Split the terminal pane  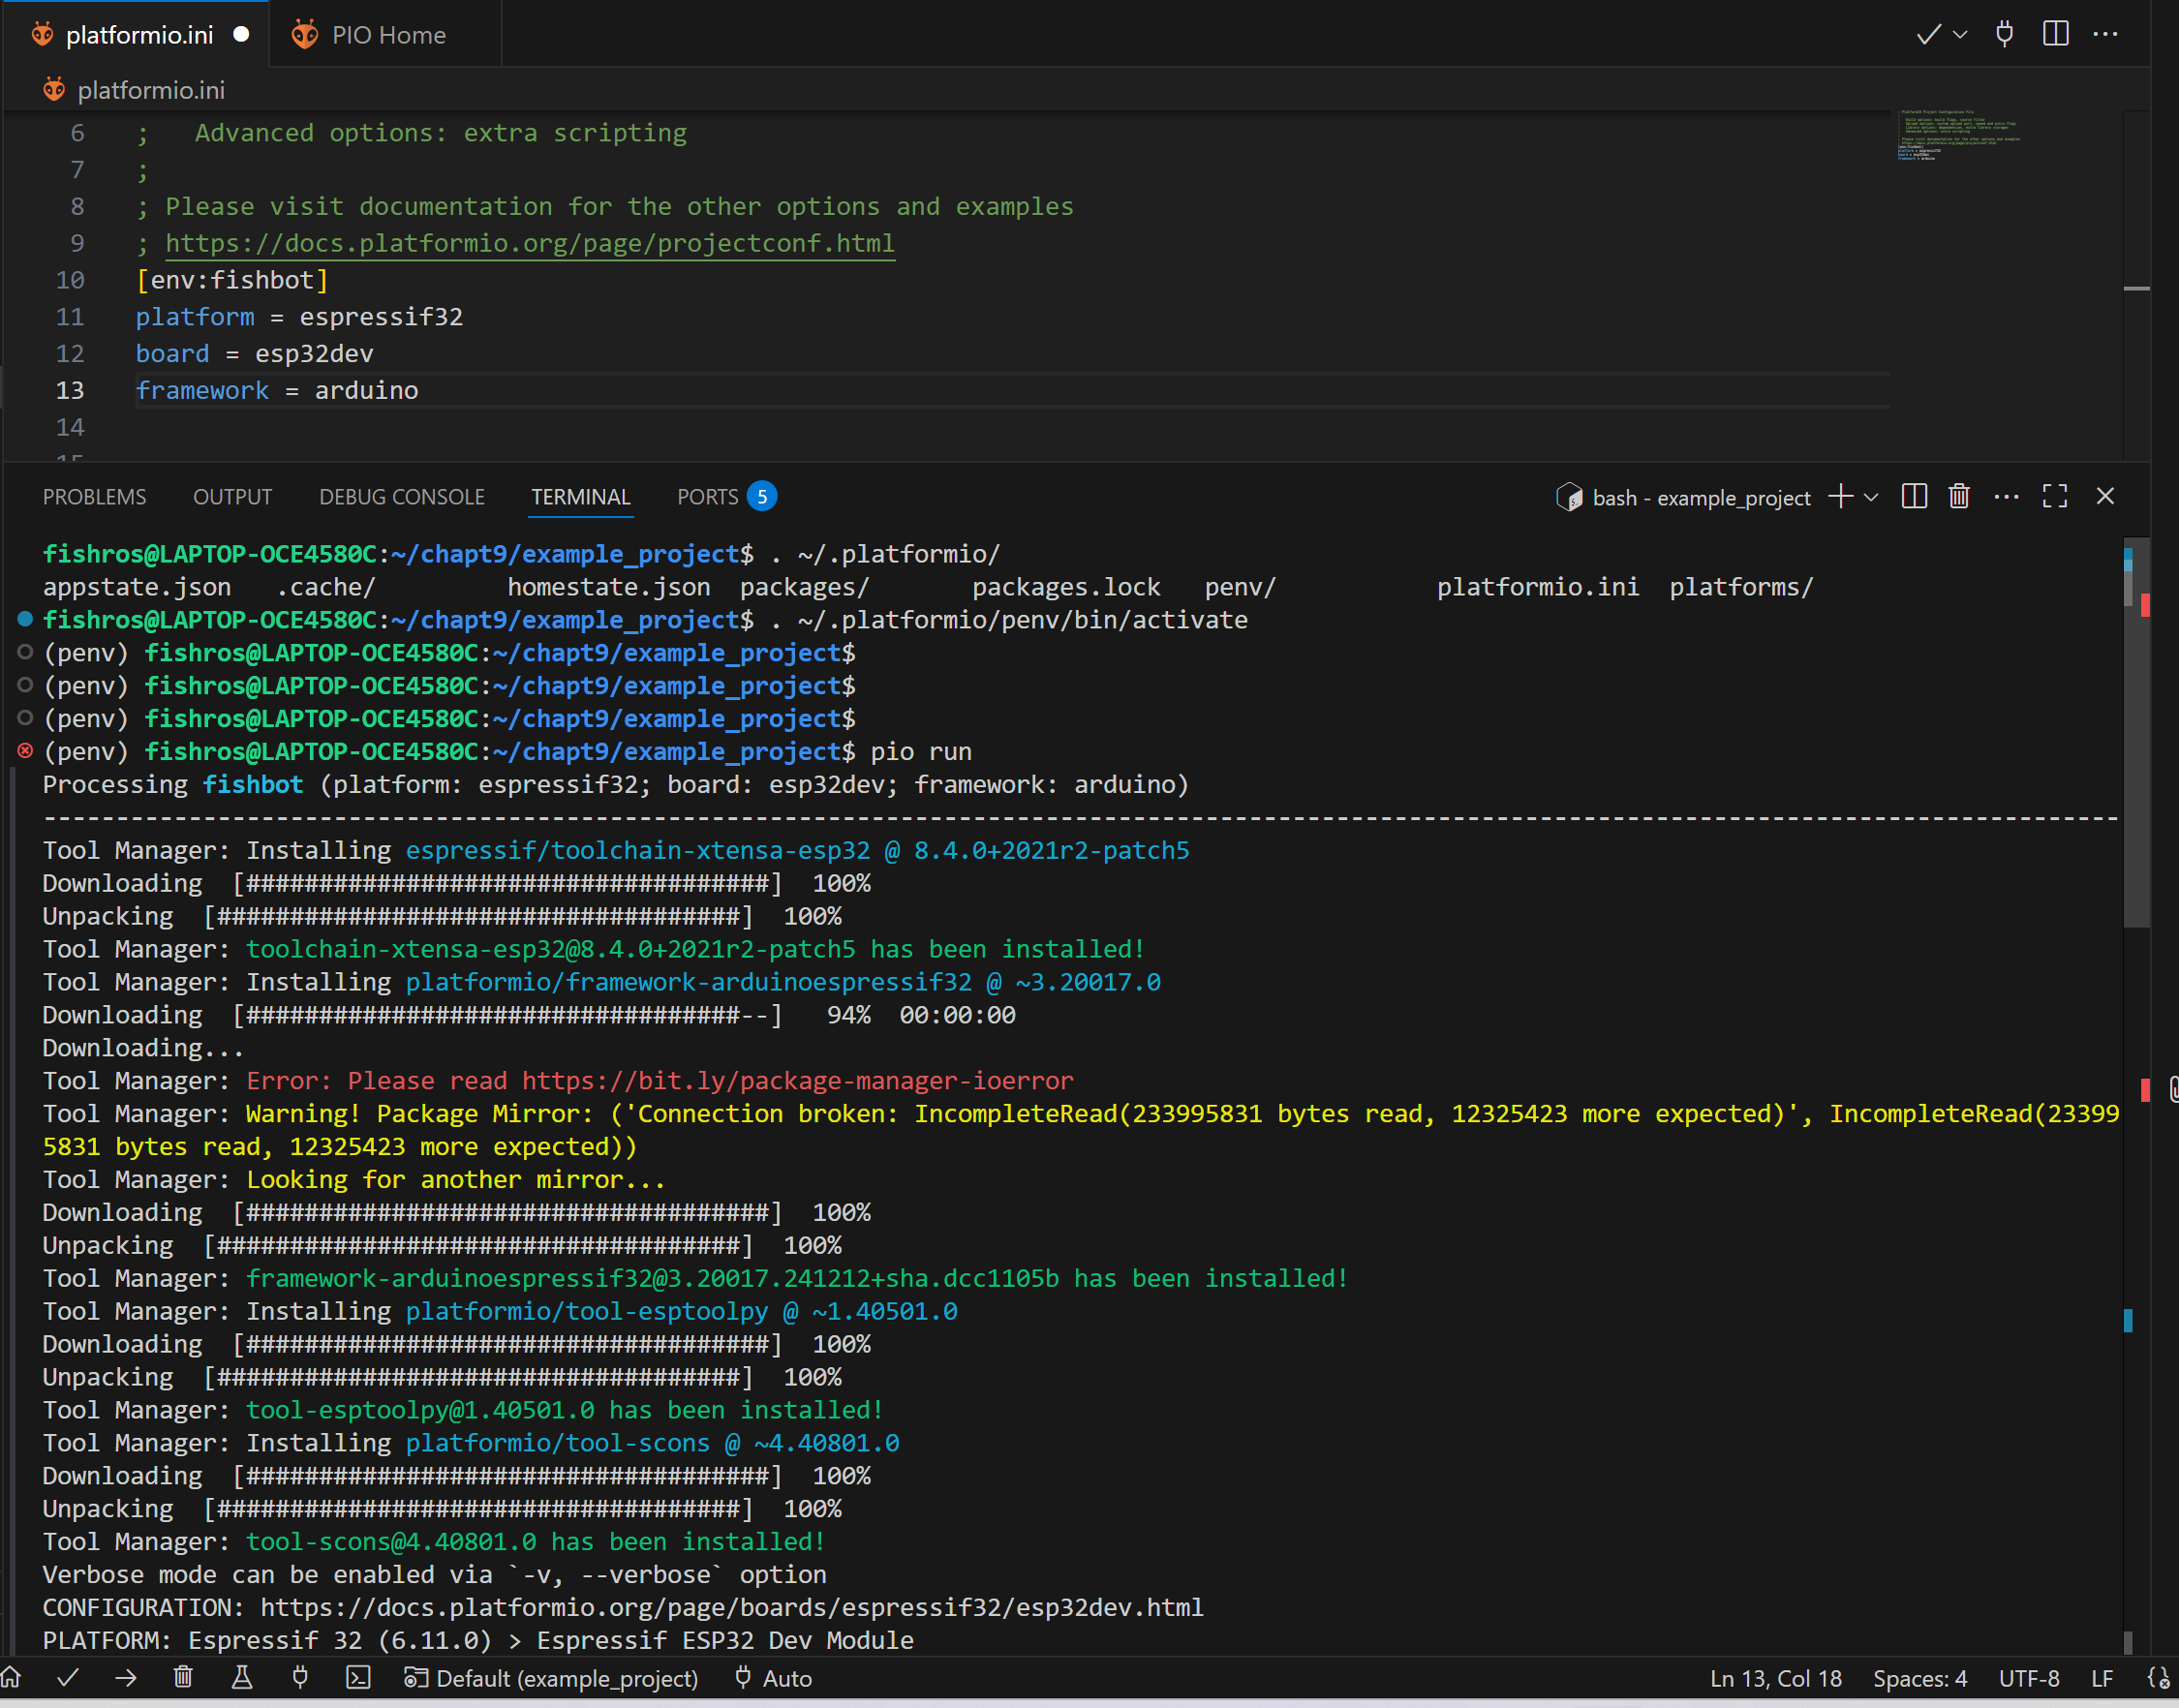point(1914,496)
